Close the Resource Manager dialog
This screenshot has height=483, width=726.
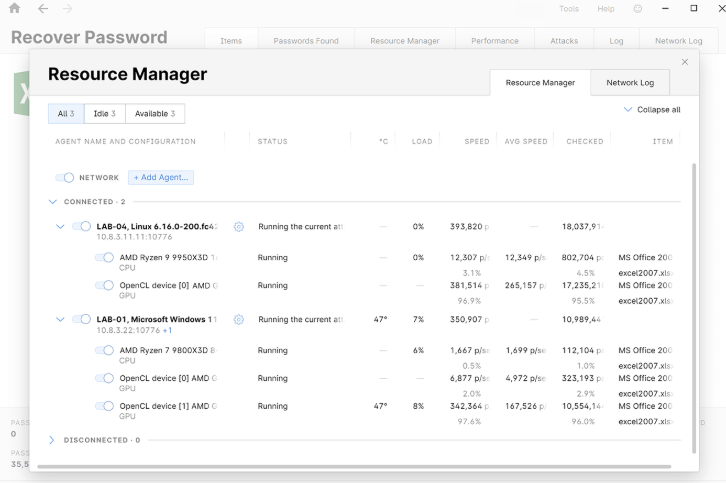click(685, 63)
